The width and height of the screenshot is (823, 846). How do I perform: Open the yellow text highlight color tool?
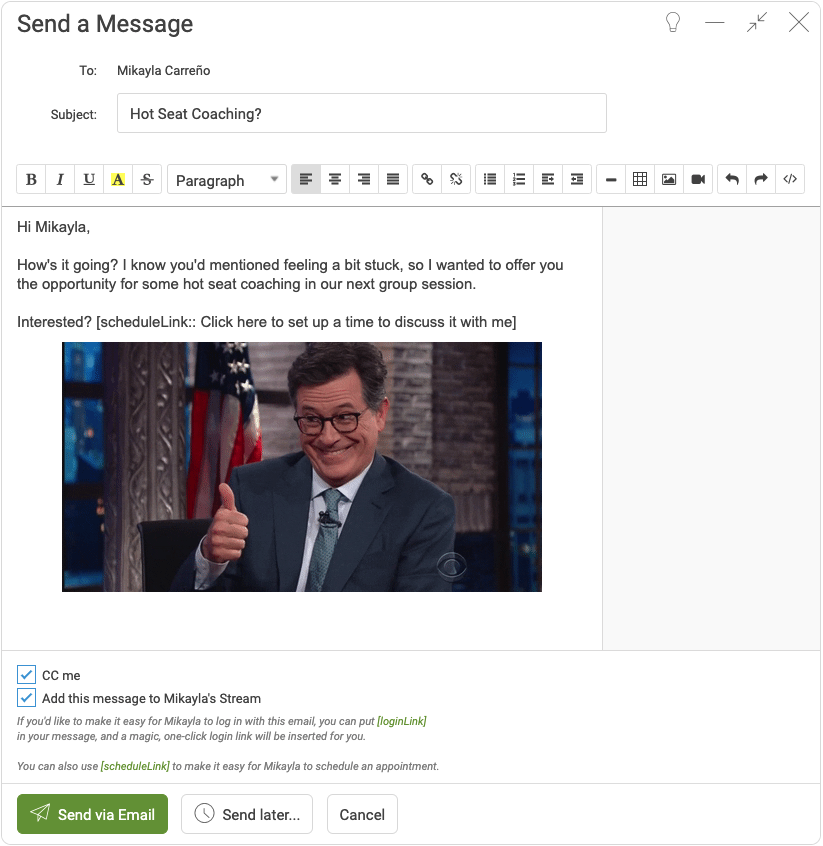(x=118, y=179)
